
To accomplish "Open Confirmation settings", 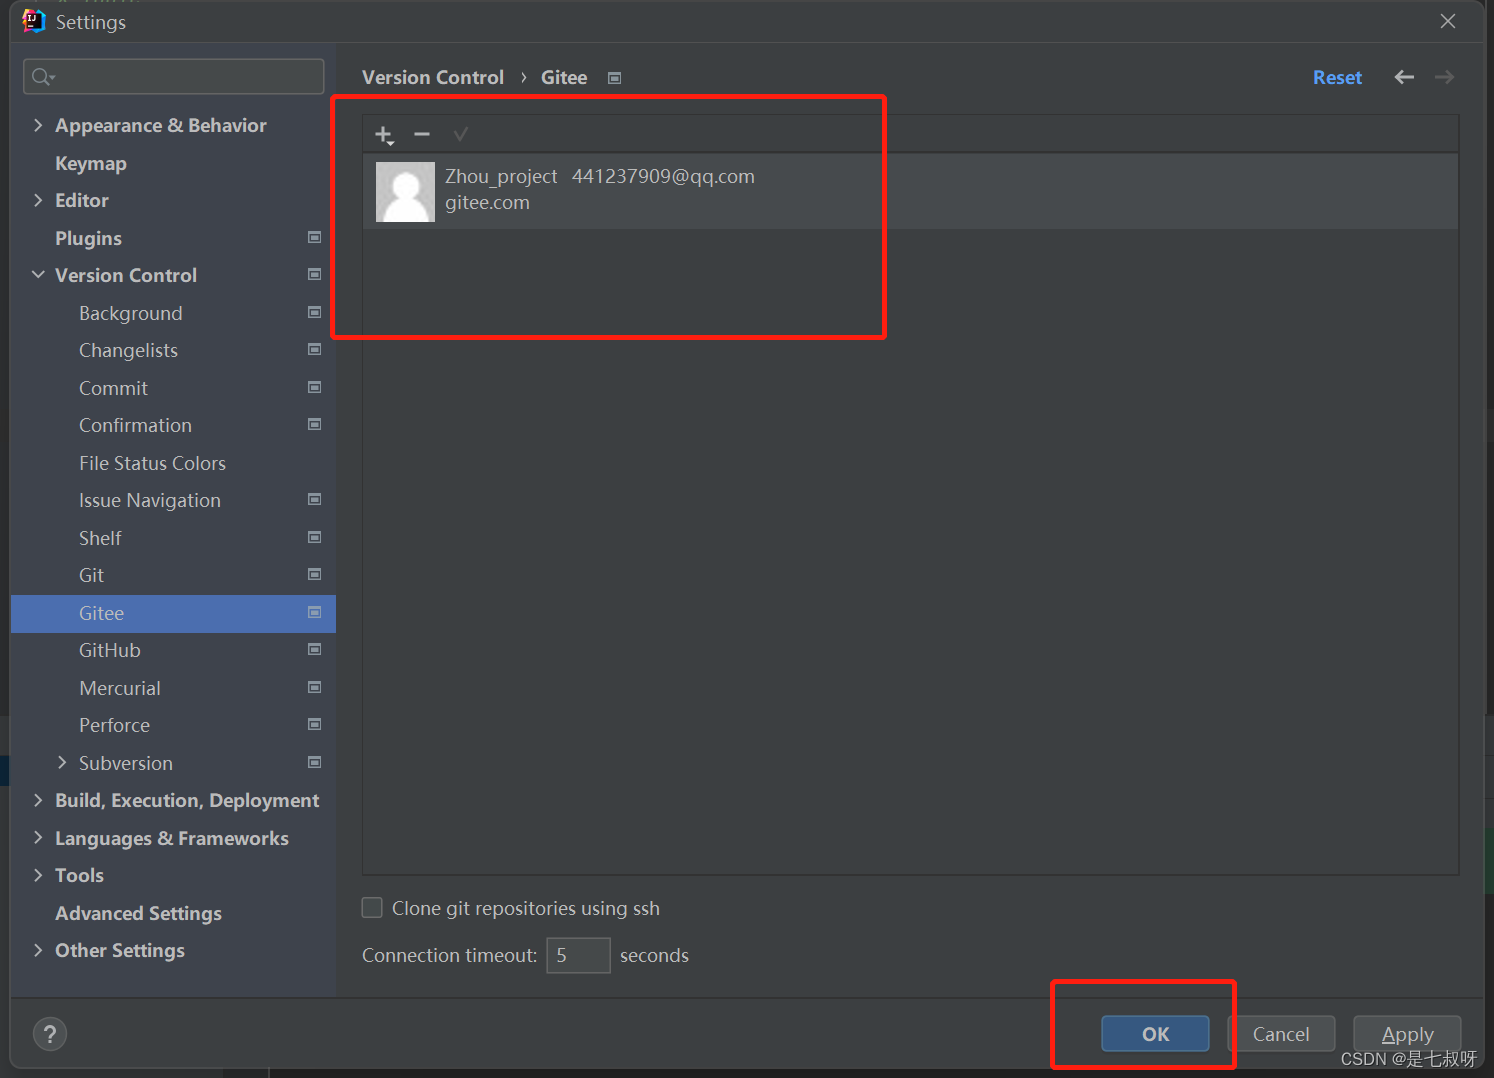I will tap(135, 425).
